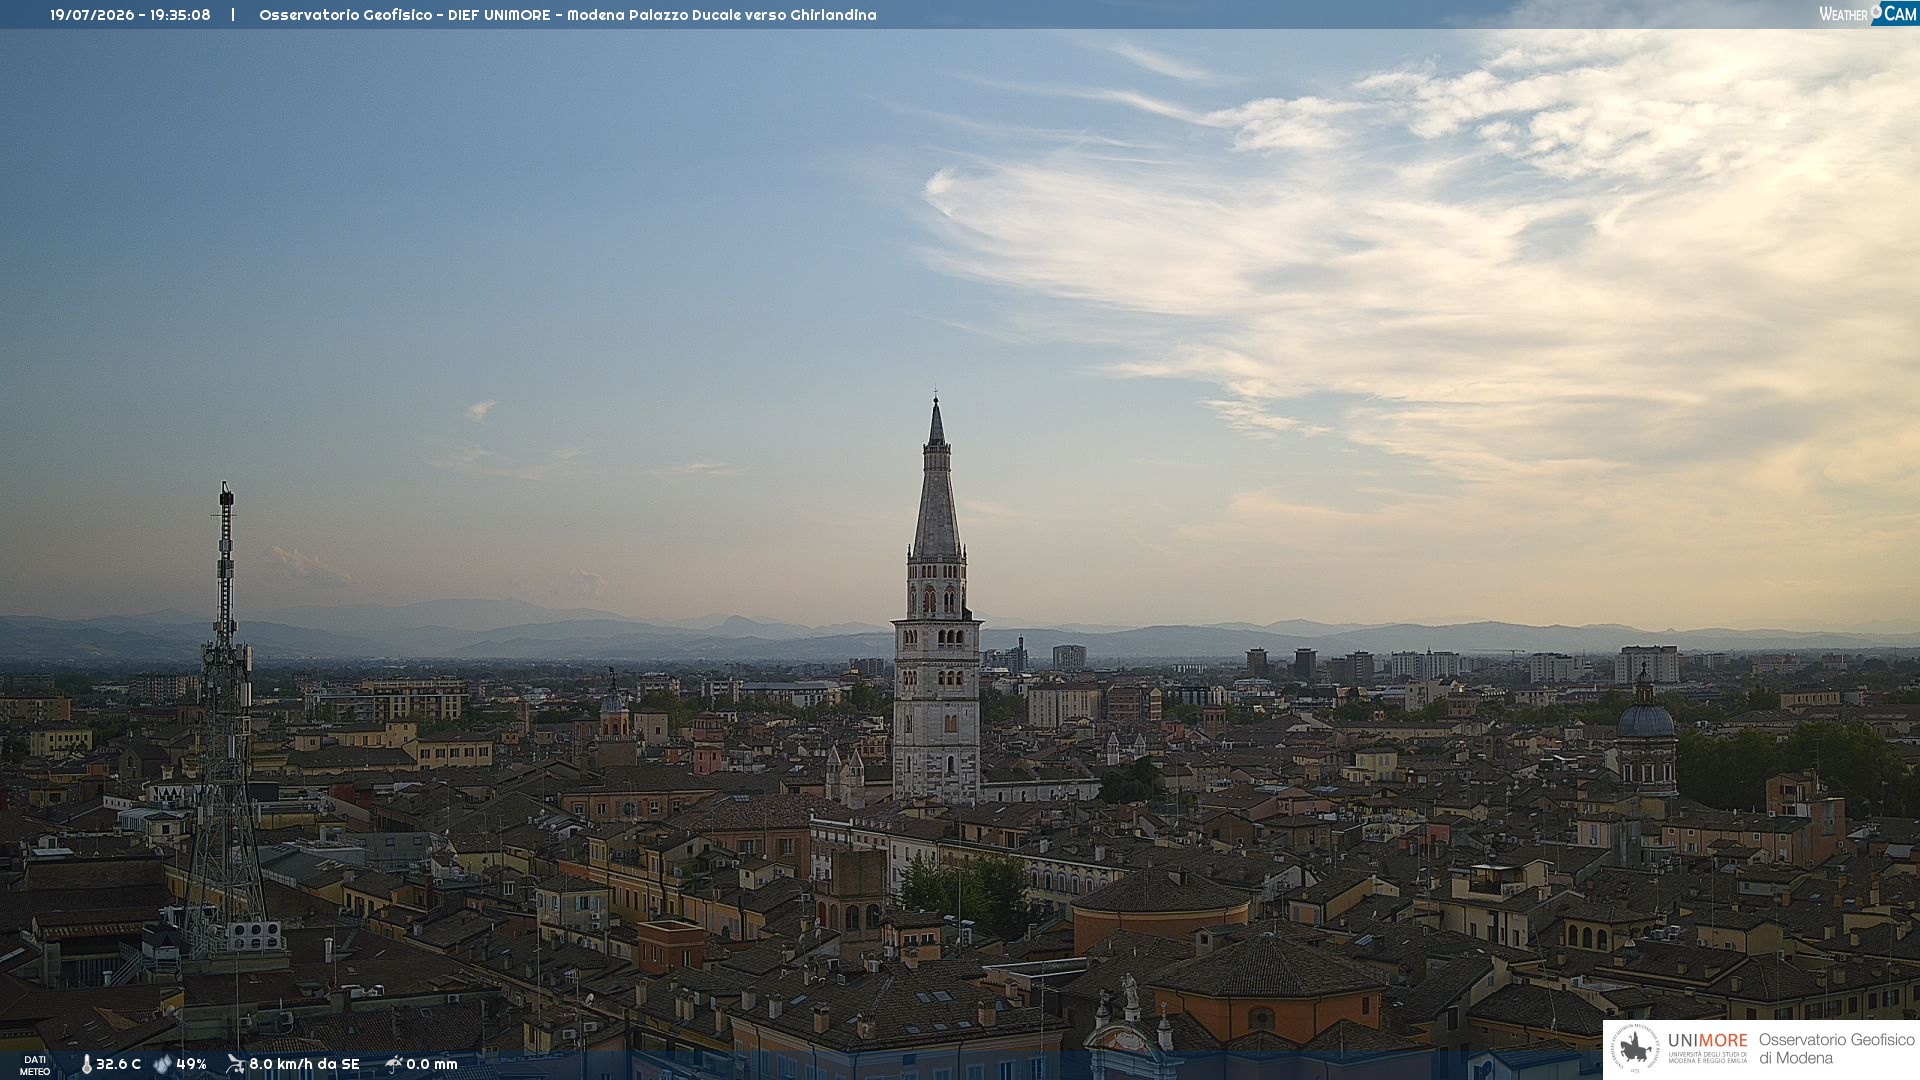Click the rainfall umbrella icon
The image size is (1920, 1080).
point(394,1064)
